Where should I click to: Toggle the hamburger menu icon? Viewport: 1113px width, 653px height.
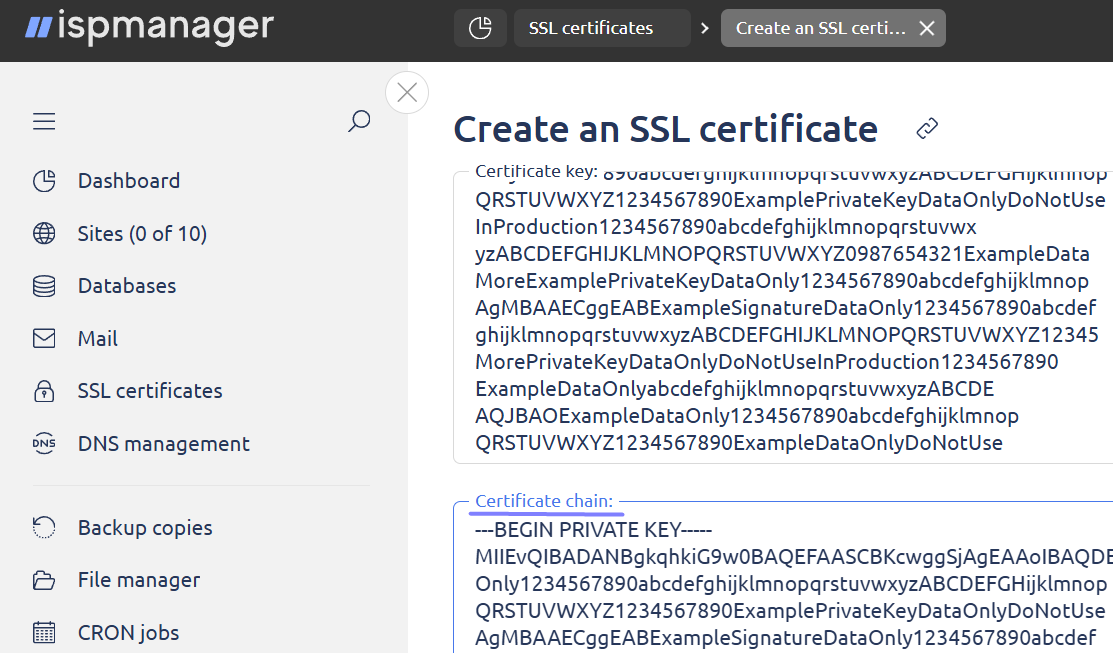click(x=44, y=122)
